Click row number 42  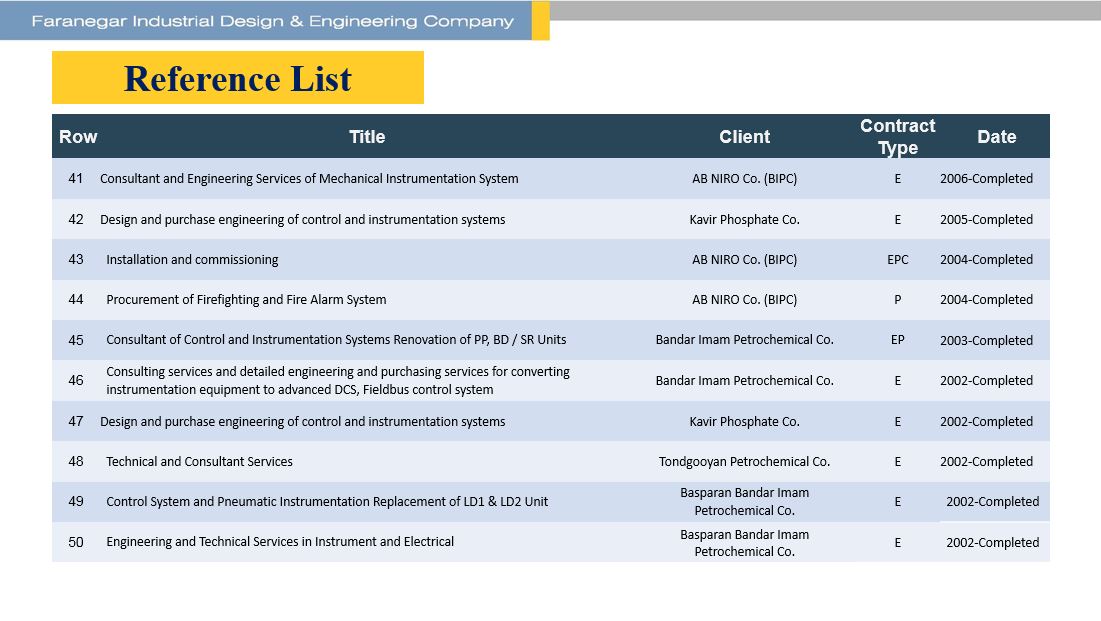point(76,219)
